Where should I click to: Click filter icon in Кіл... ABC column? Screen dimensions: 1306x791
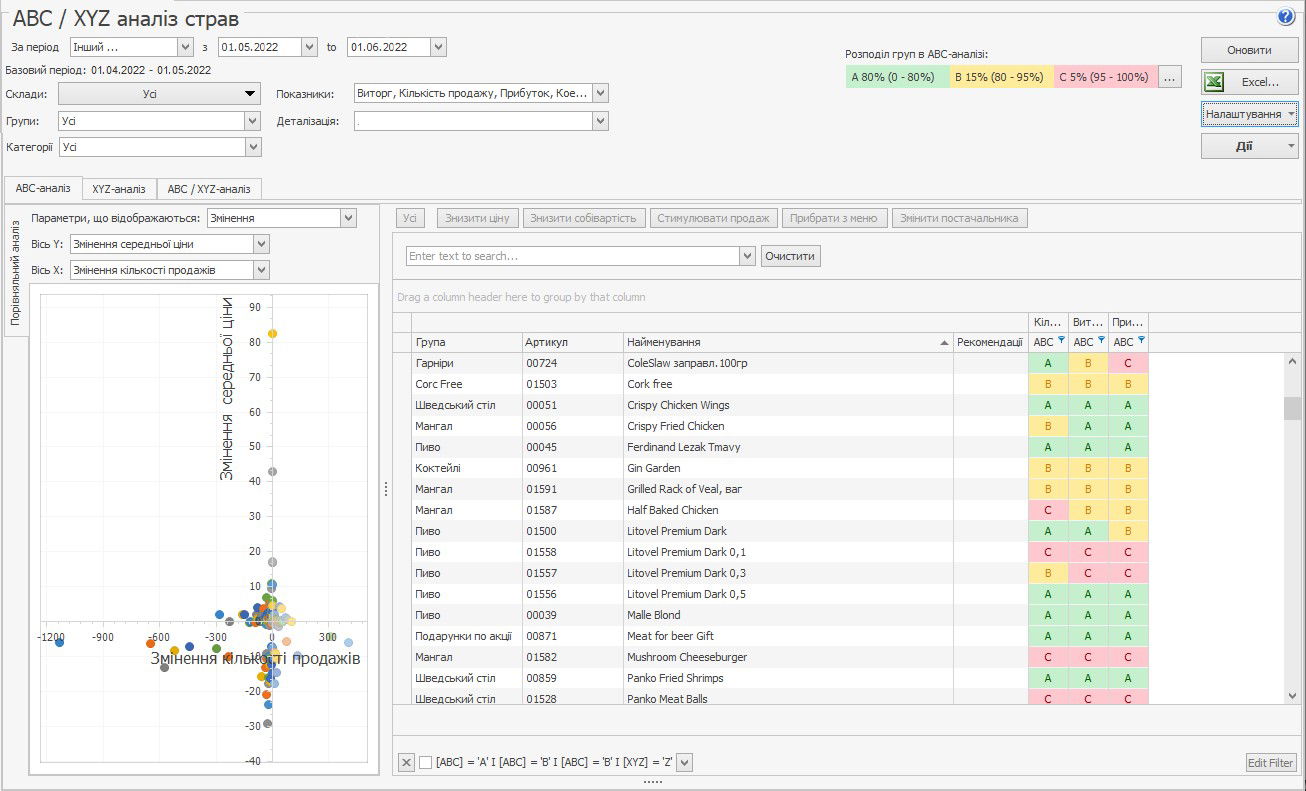click(x=1060, y=342)
